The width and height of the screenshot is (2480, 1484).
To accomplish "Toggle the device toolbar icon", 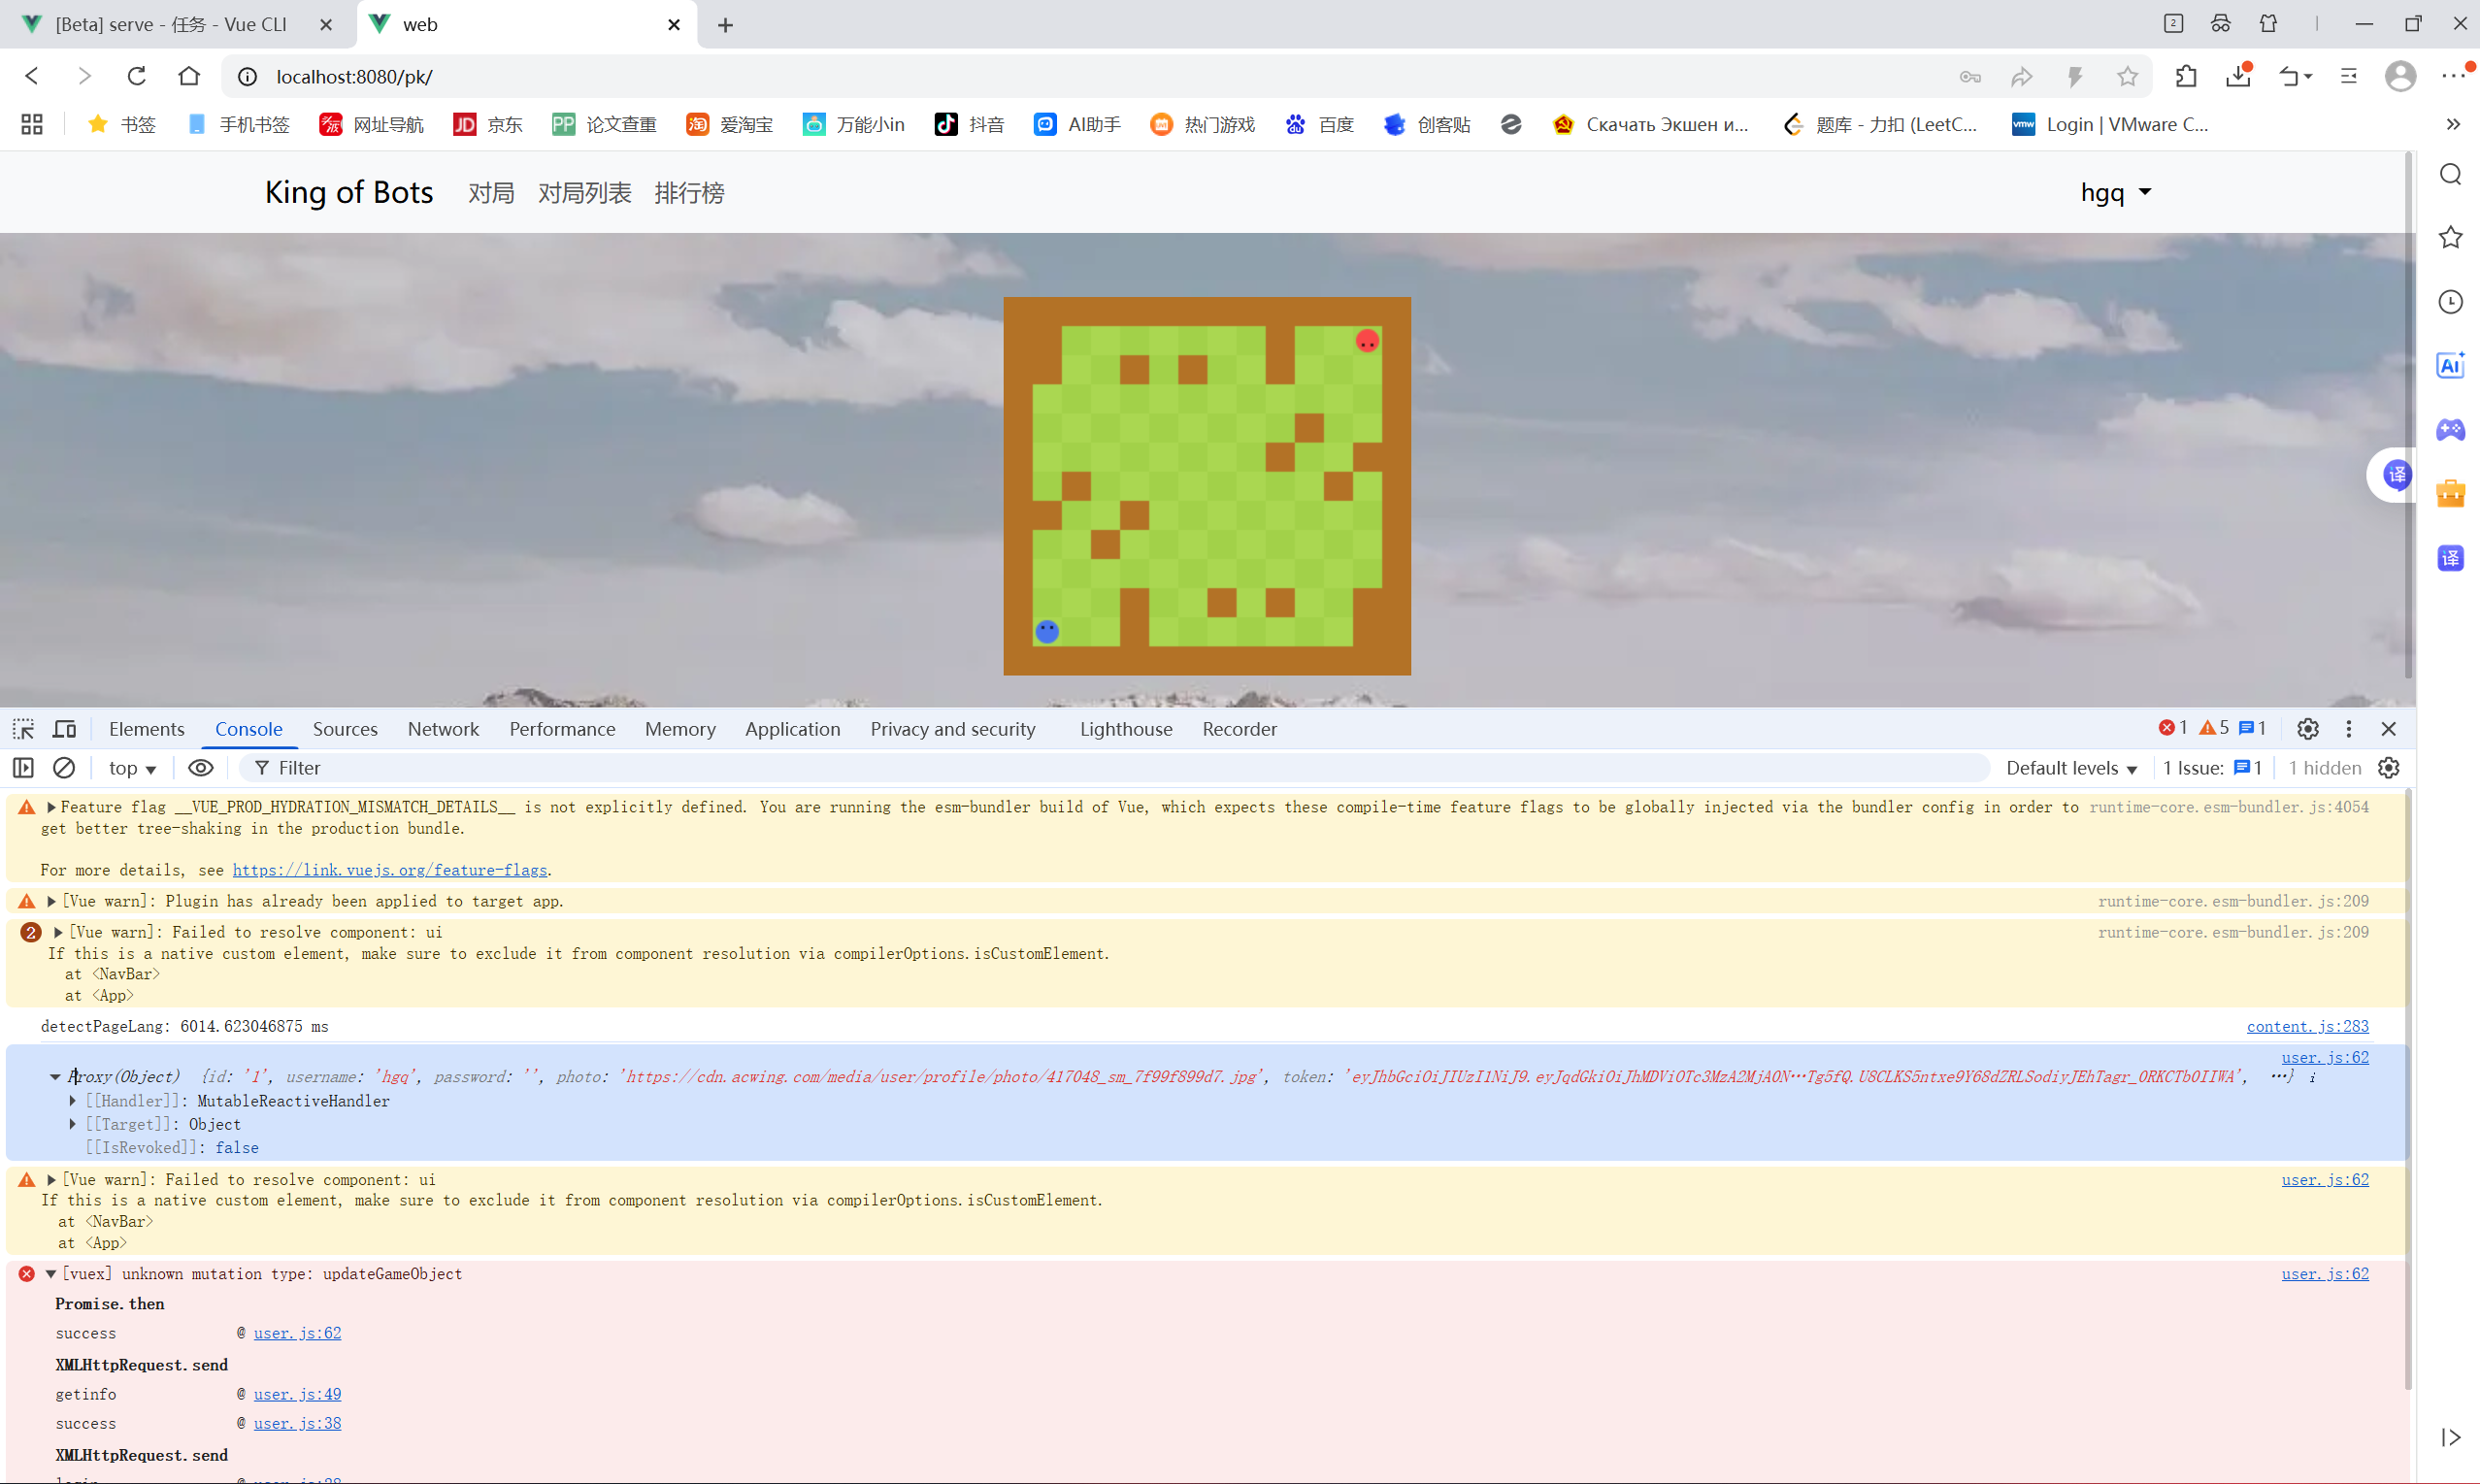I will [65, 729].
